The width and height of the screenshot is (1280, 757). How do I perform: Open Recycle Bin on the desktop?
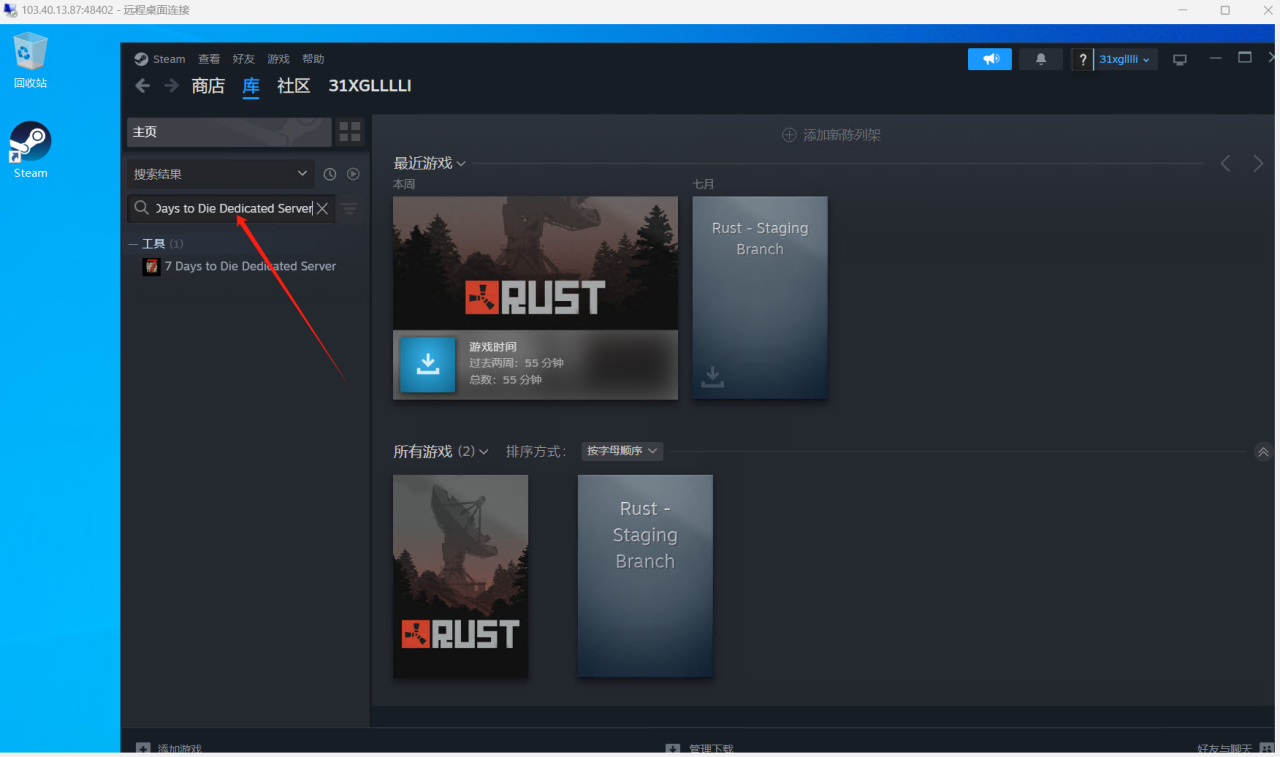(30, 60)
